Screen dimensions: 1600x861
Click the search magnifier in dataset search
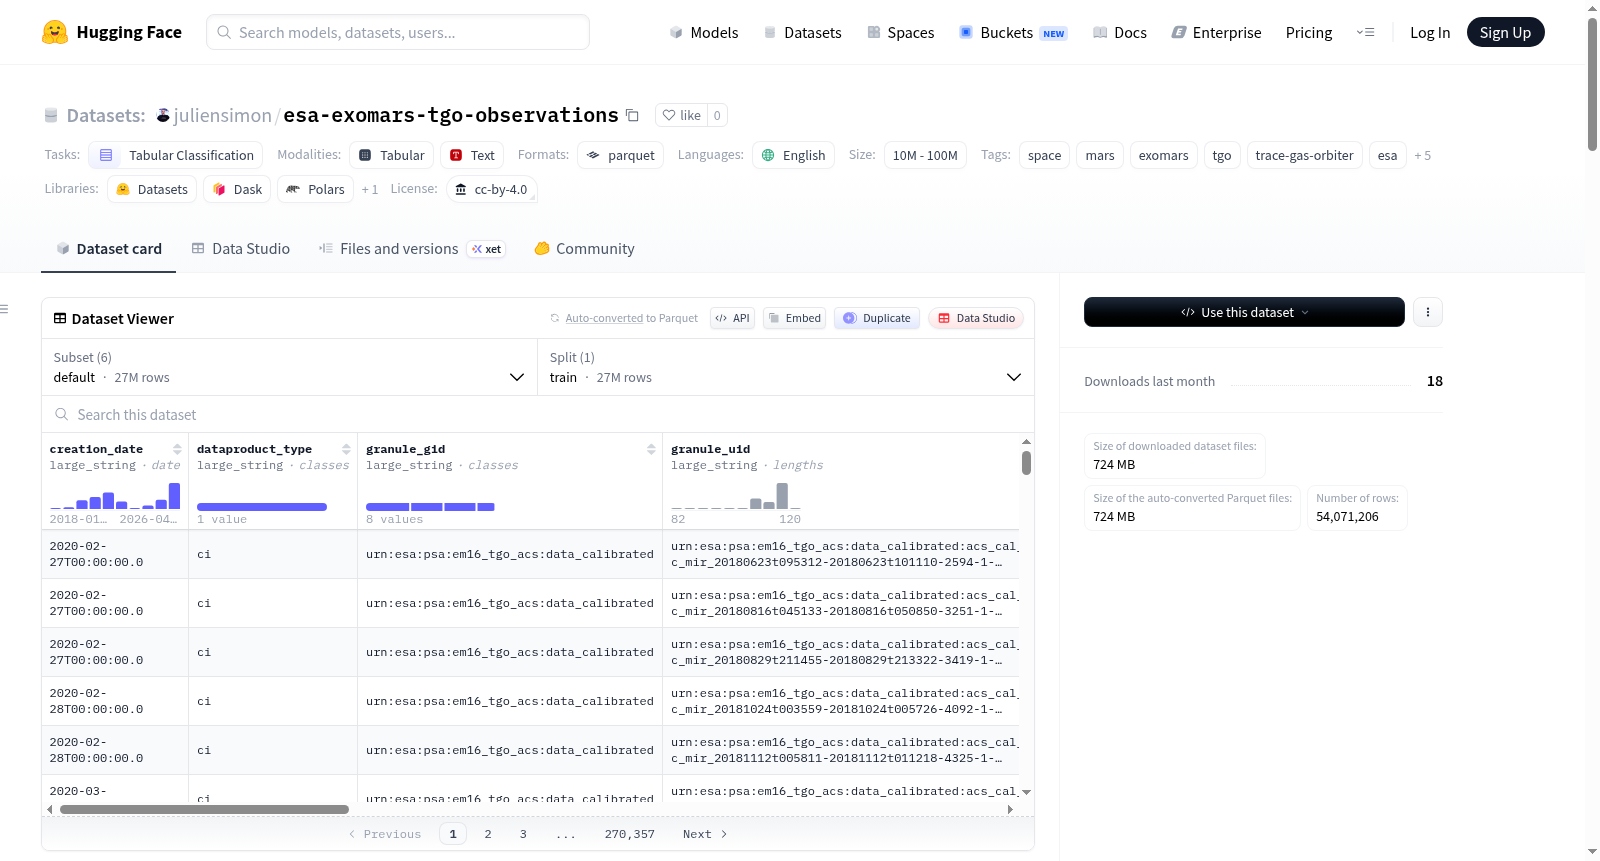[x=62, y=414]
